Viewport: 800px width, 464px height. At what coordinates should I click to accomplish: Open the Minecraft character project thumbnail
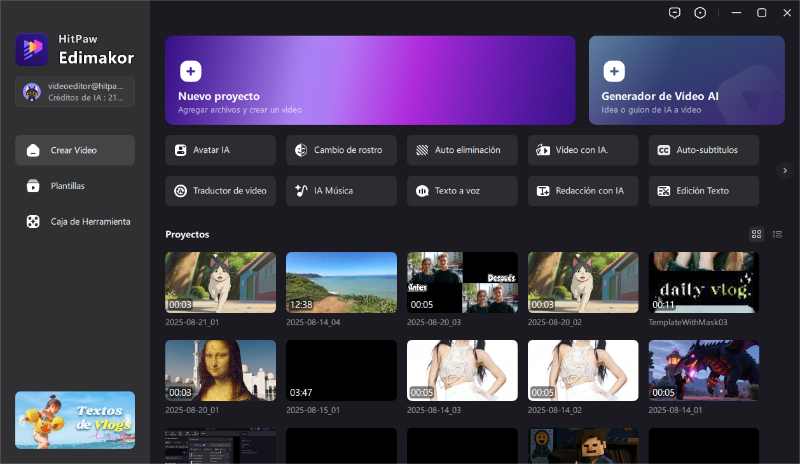(583, 446)
